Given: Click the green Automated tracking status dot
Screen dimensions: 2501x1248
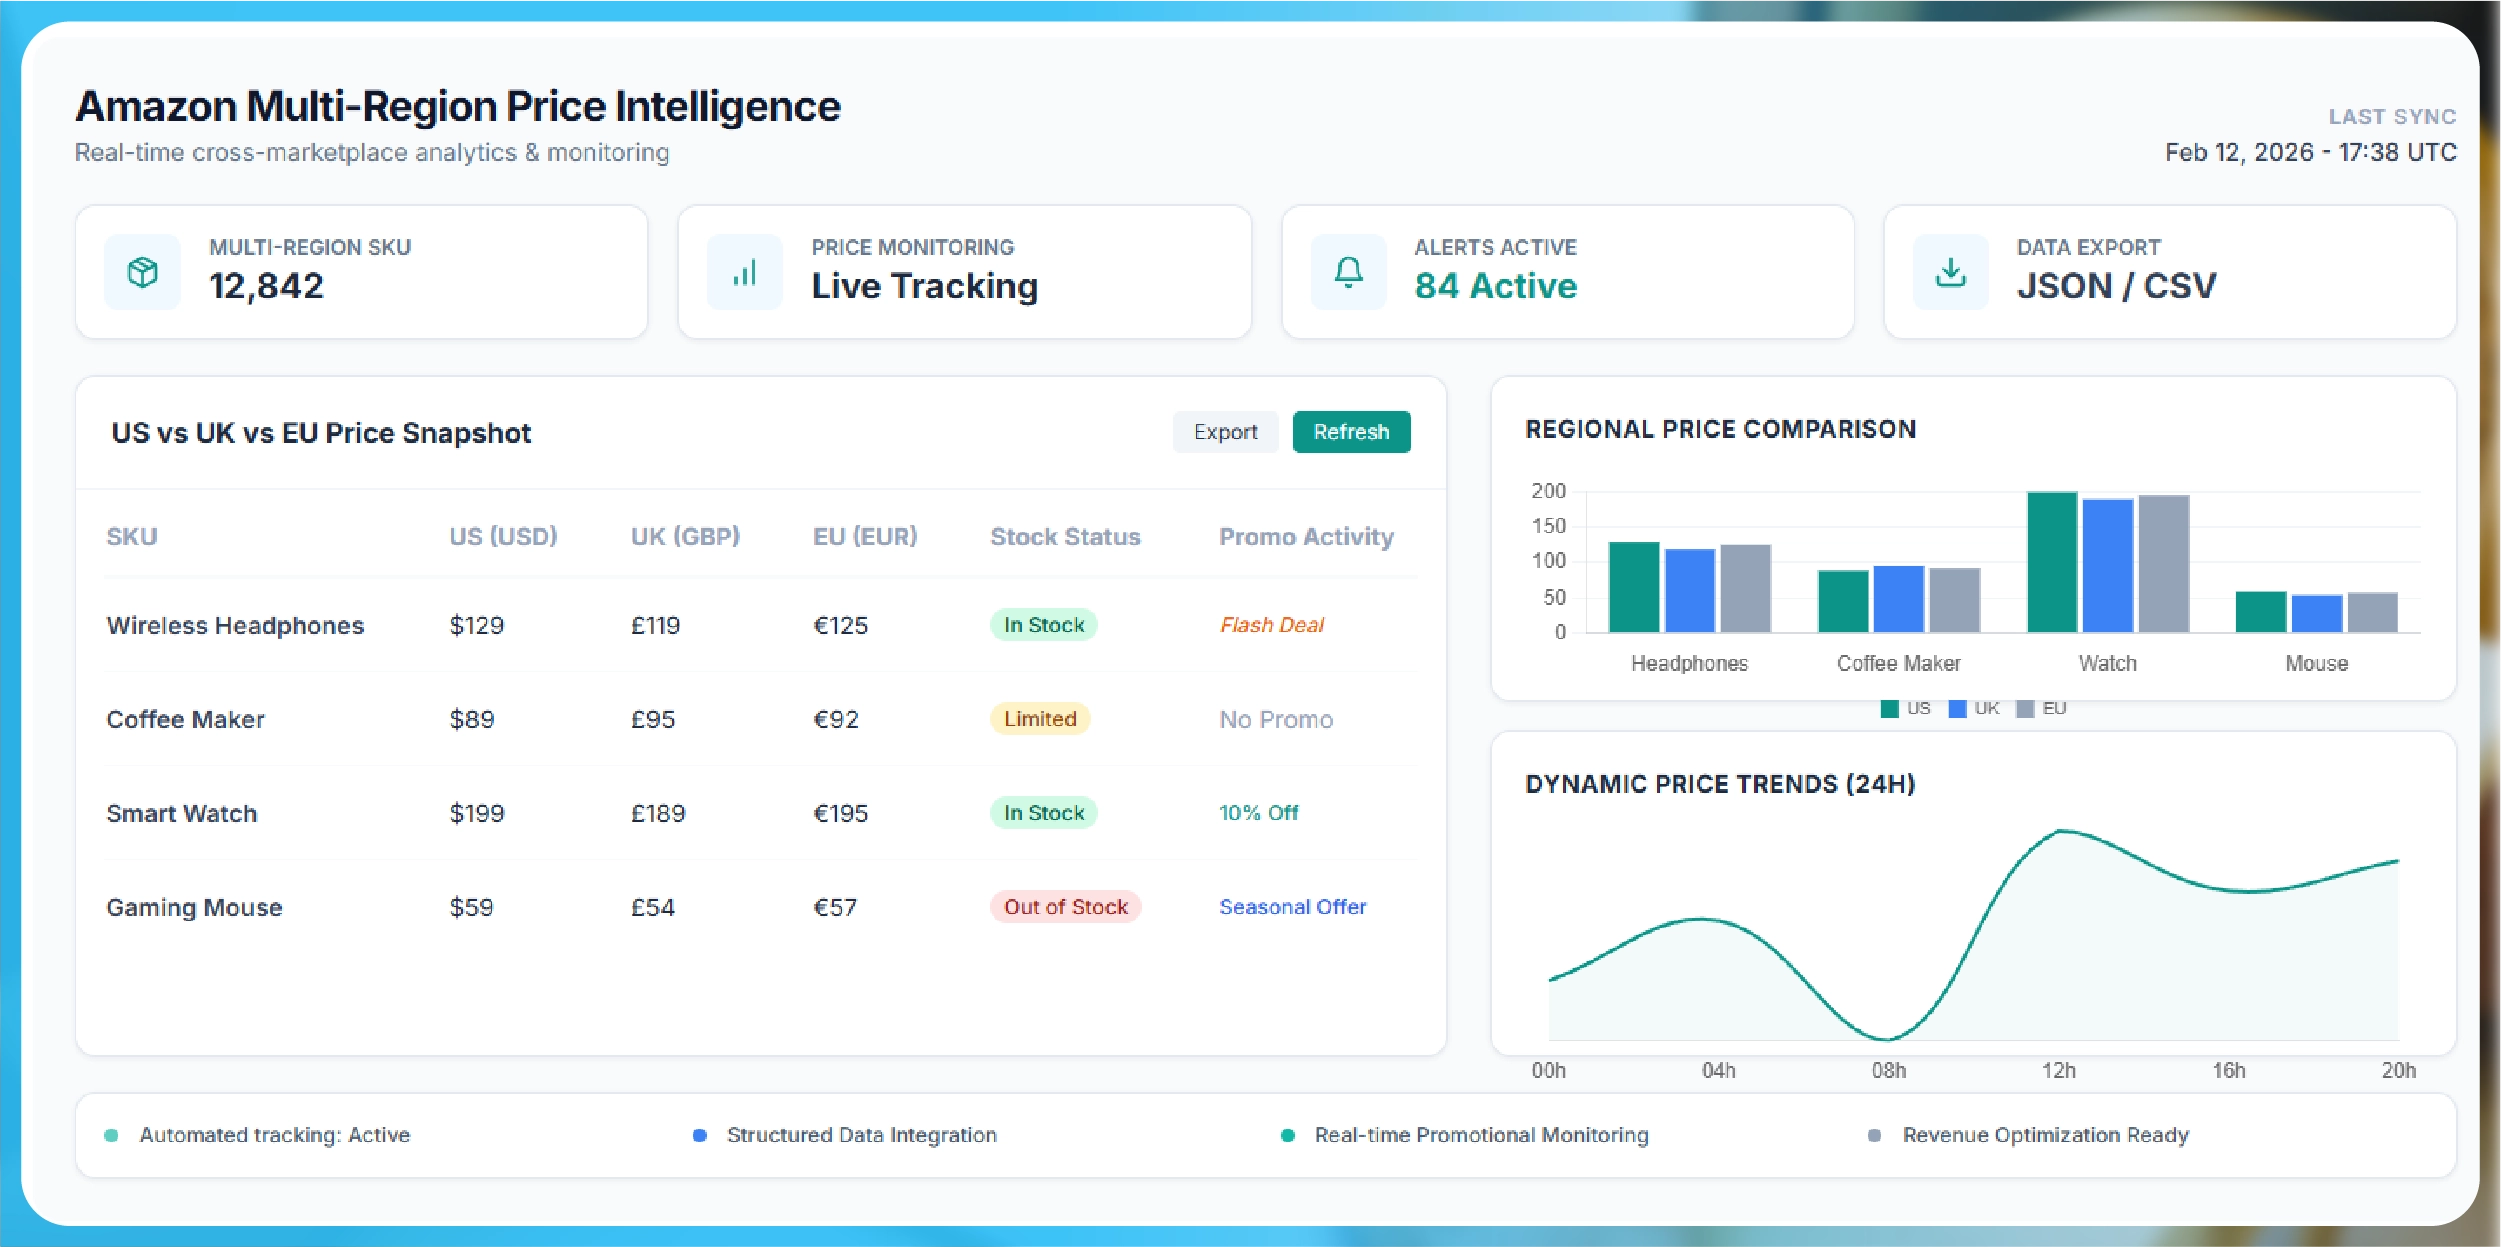Looking at the screenshot, I should (109, 1135).
